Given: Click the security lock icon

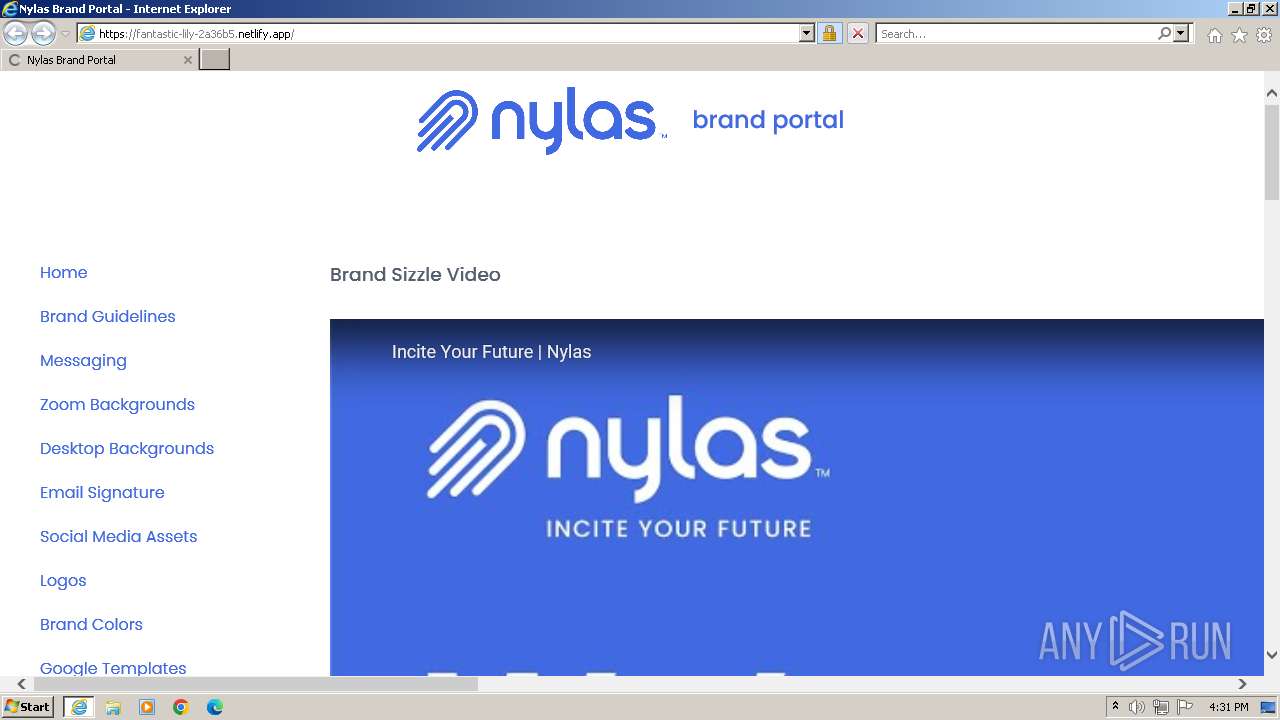Looking at the screenshot, I should [829, 34].
